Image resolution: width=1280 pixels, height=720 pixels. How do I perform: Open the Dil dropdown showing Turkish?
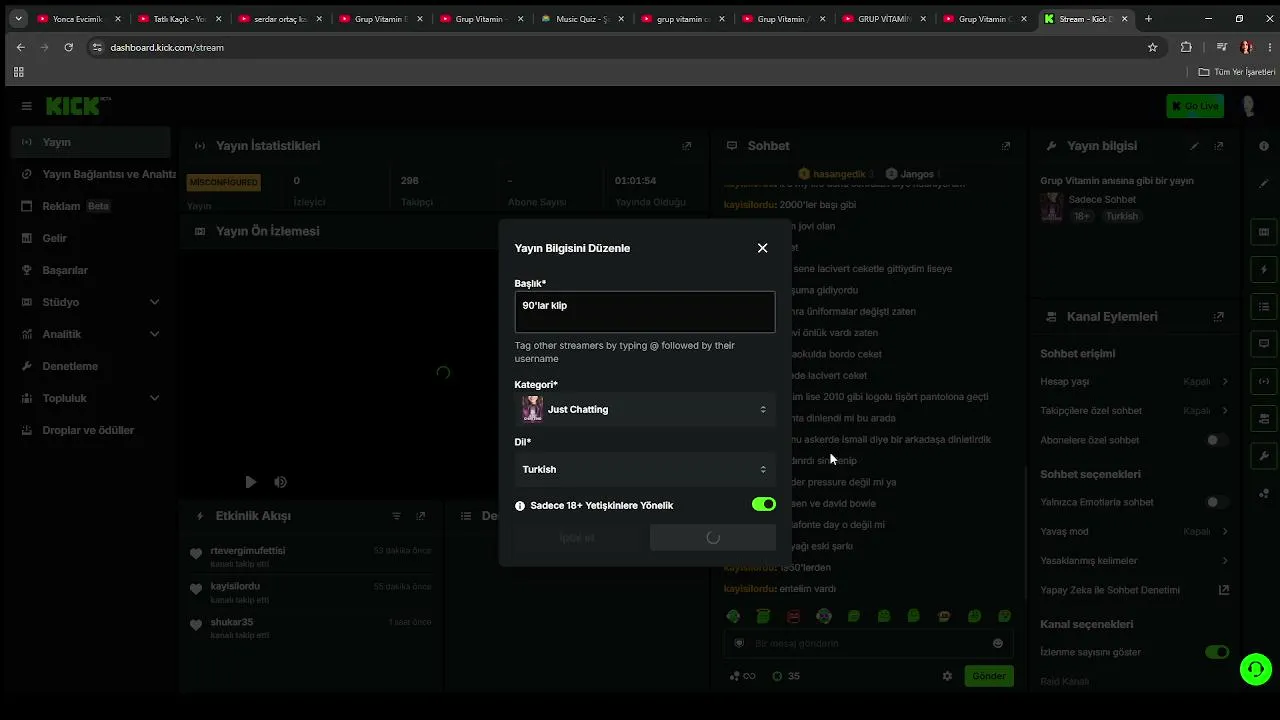click(x=645, y=469)
